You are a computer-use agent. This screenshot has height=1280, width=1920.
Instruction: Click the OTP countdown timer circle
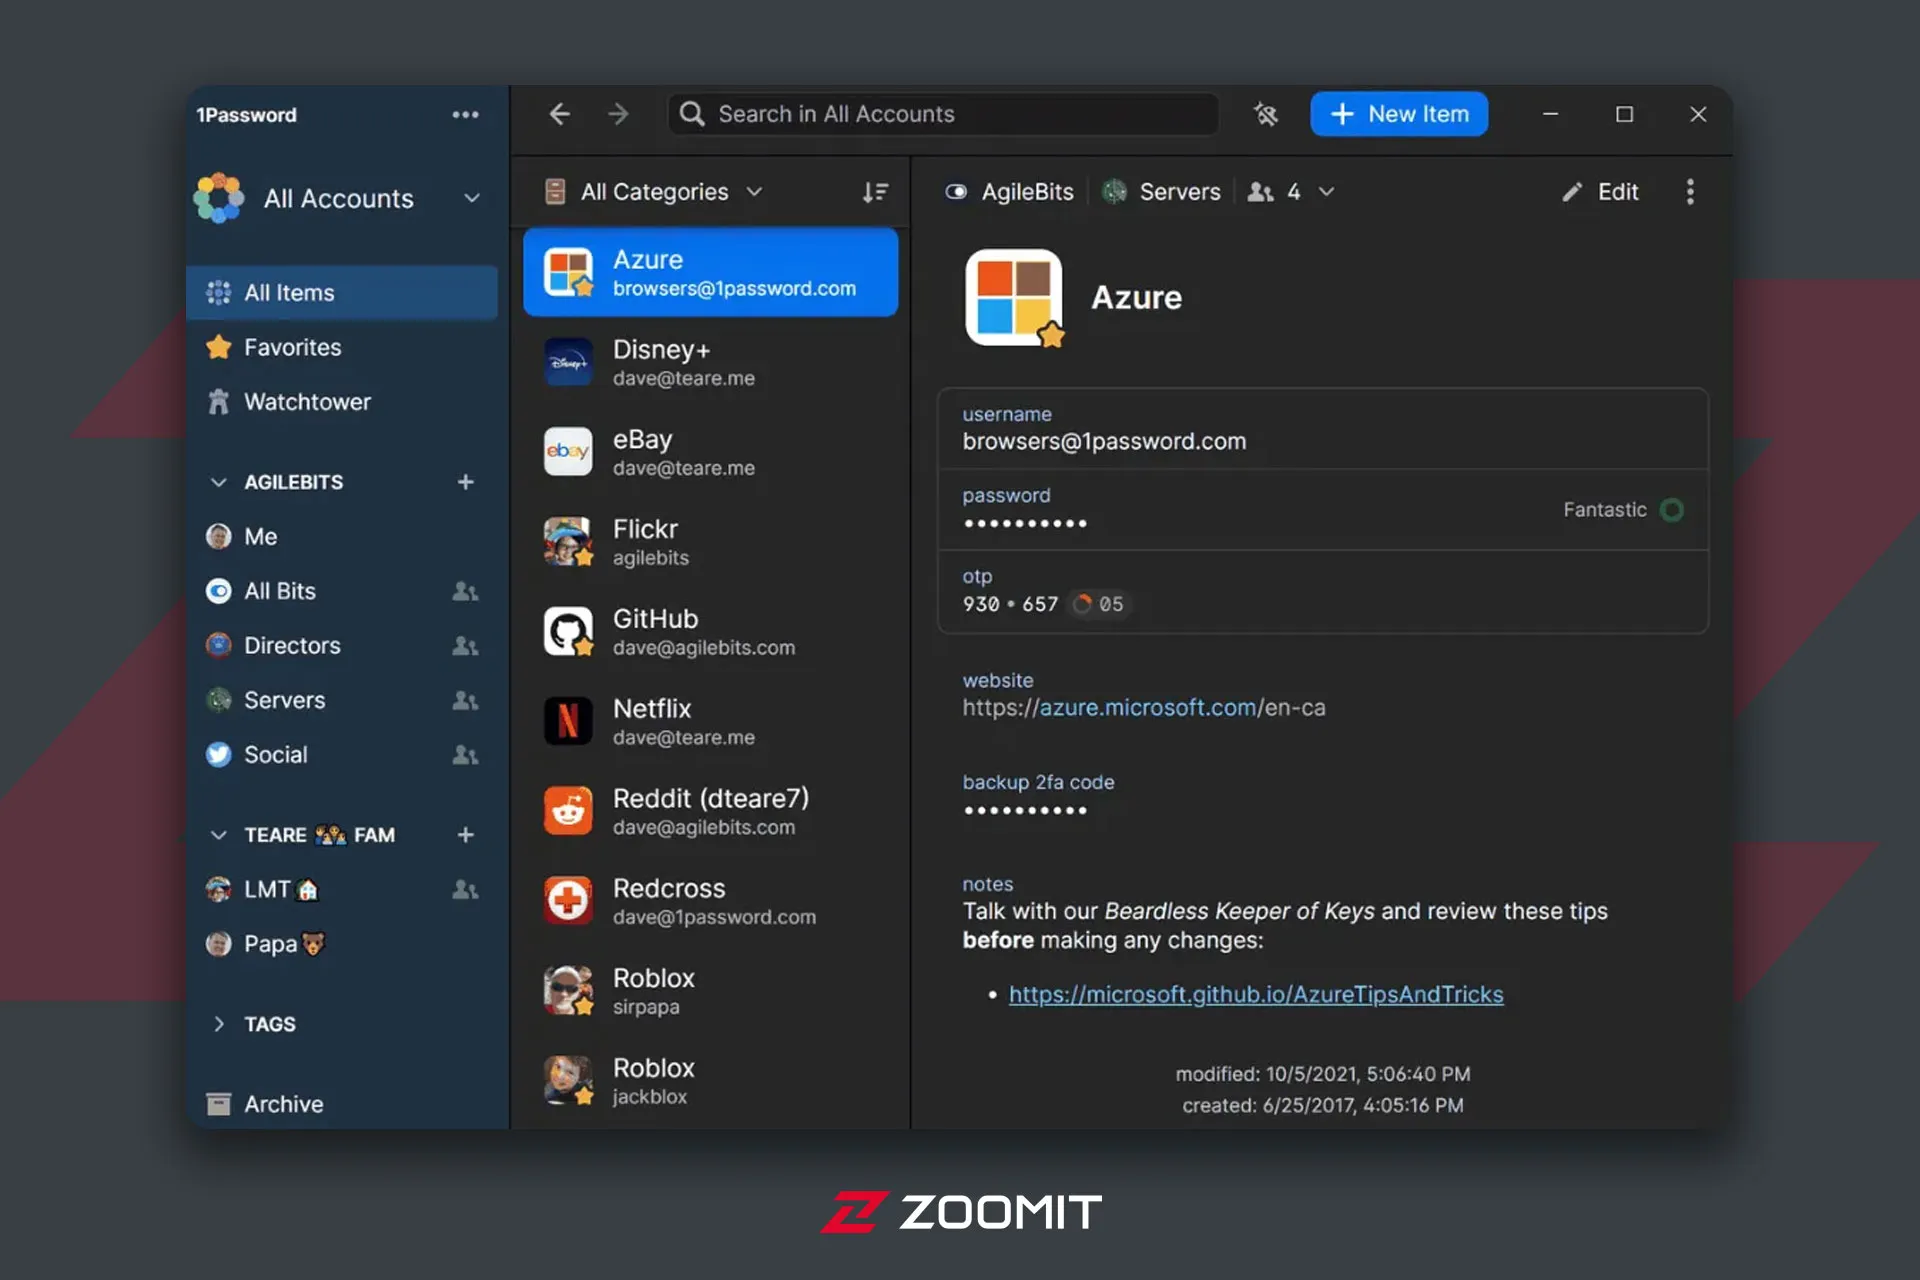point(1082,604)
